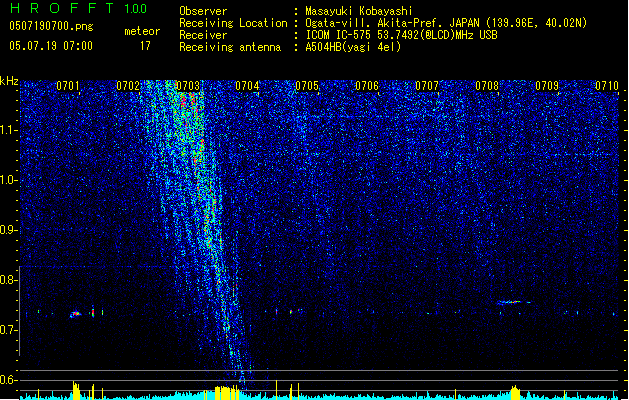
Task: Click the 1.0 kHz axis label
Action: 8,180
